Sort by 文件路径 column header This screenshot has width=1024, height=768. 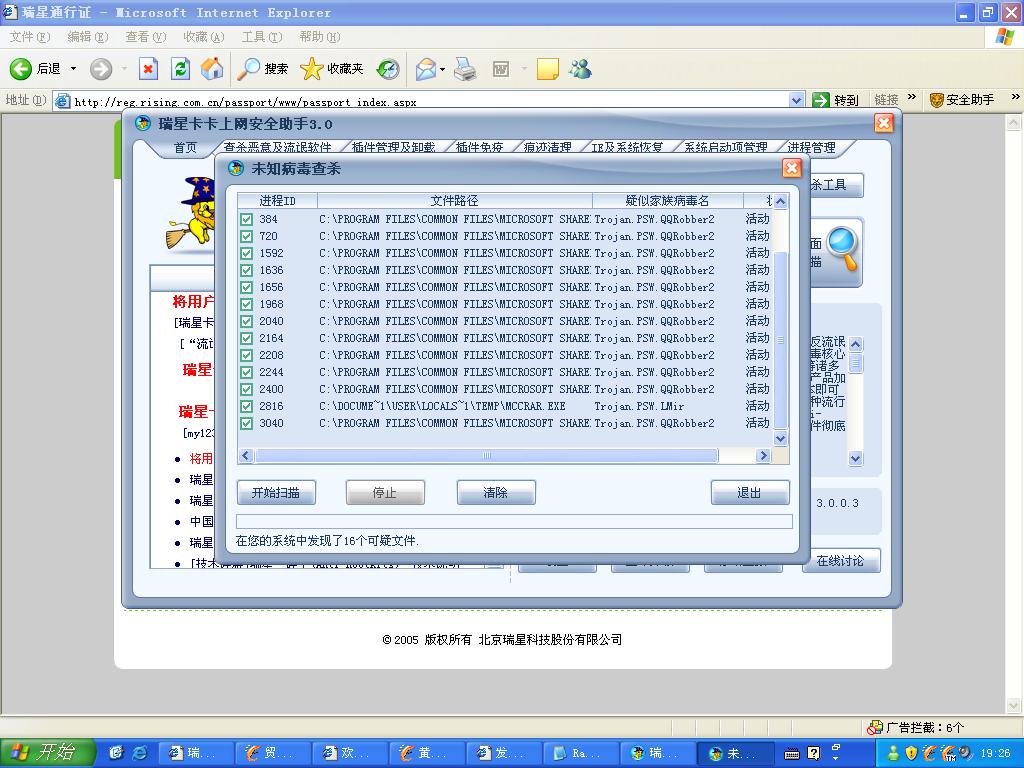pyautogui.click(x=455, y=200)
